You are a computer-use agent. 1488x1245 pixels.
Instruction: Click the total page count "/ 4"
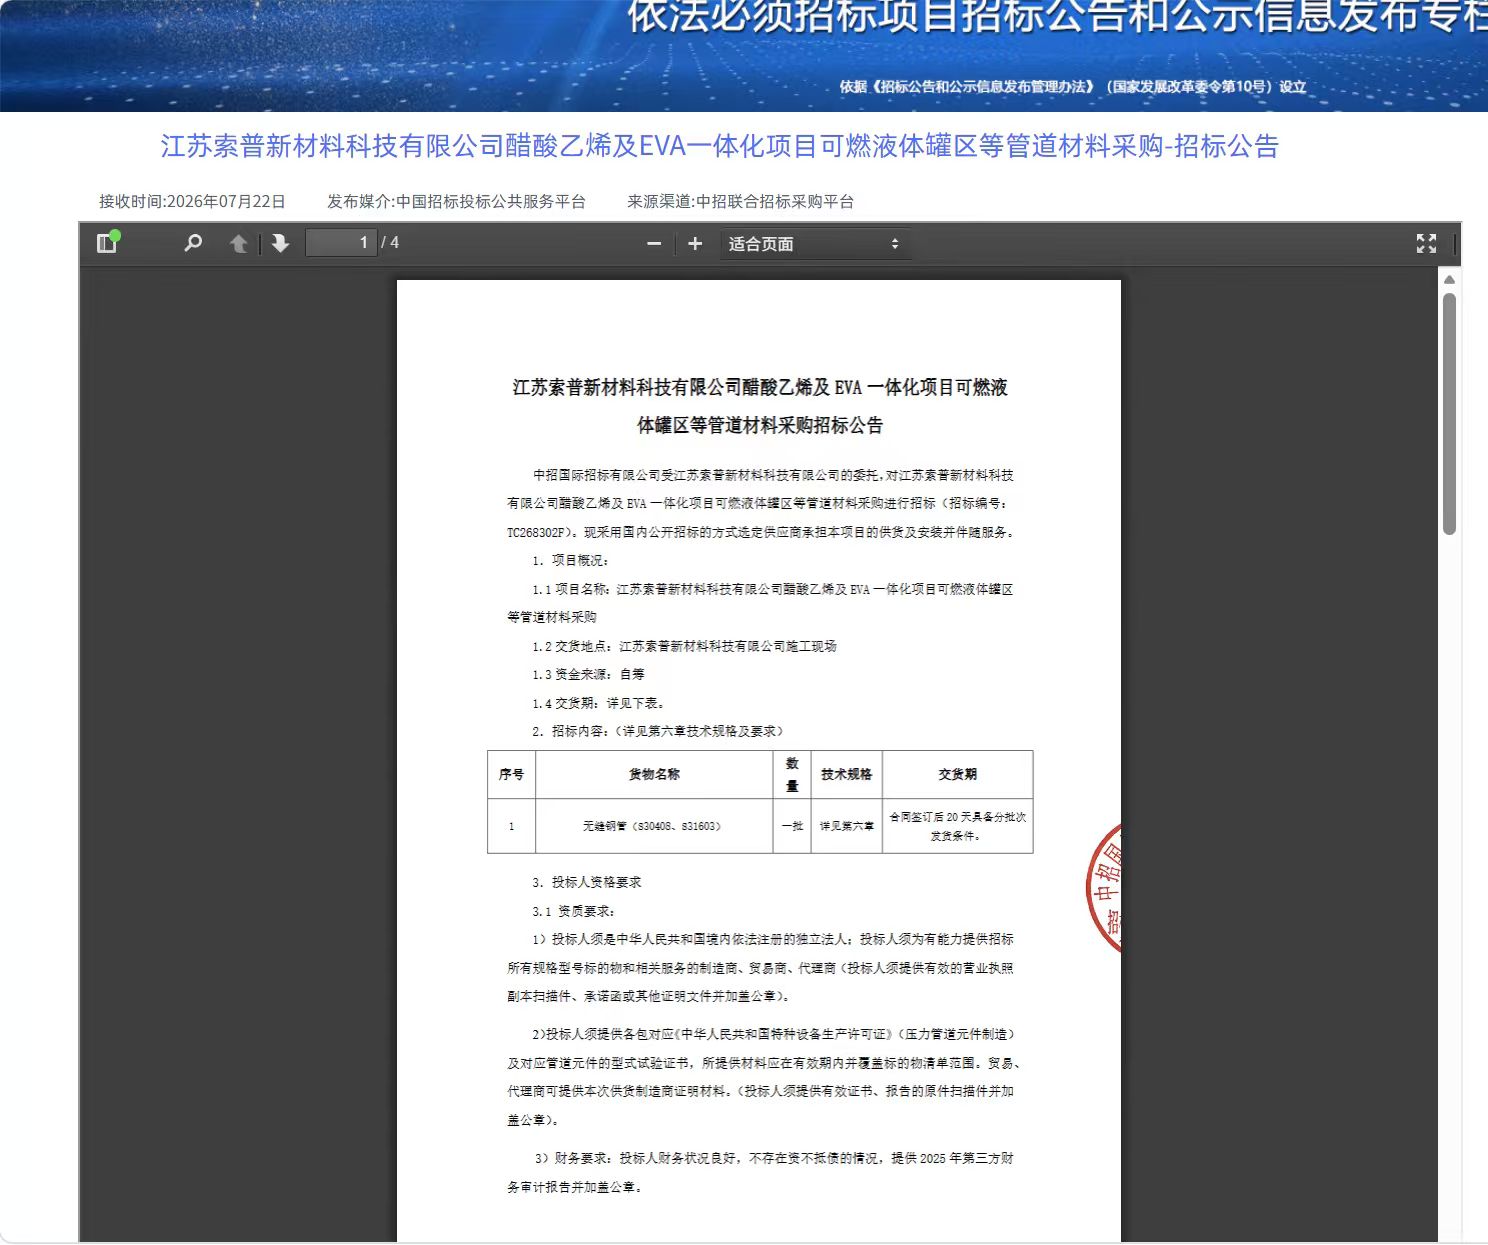[390, 243]
